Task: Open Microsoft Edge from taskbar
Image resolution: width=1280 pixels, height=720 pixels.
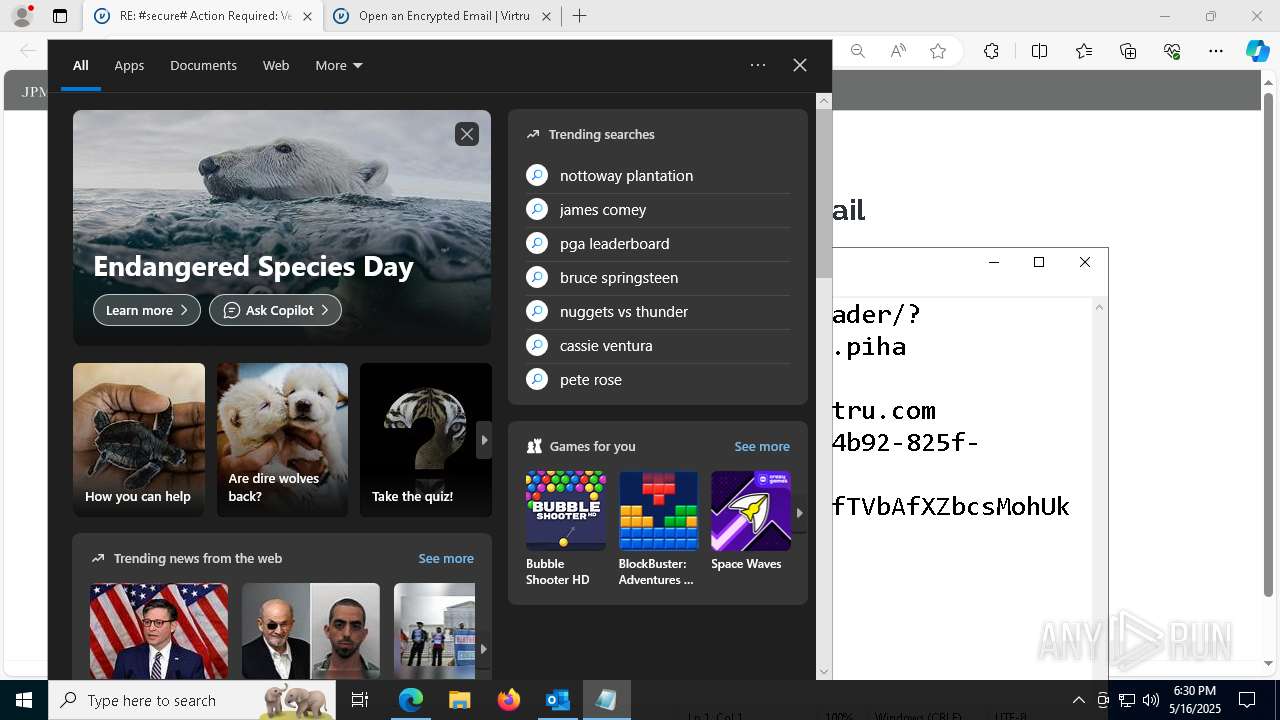Action: (x=411, y=700)
